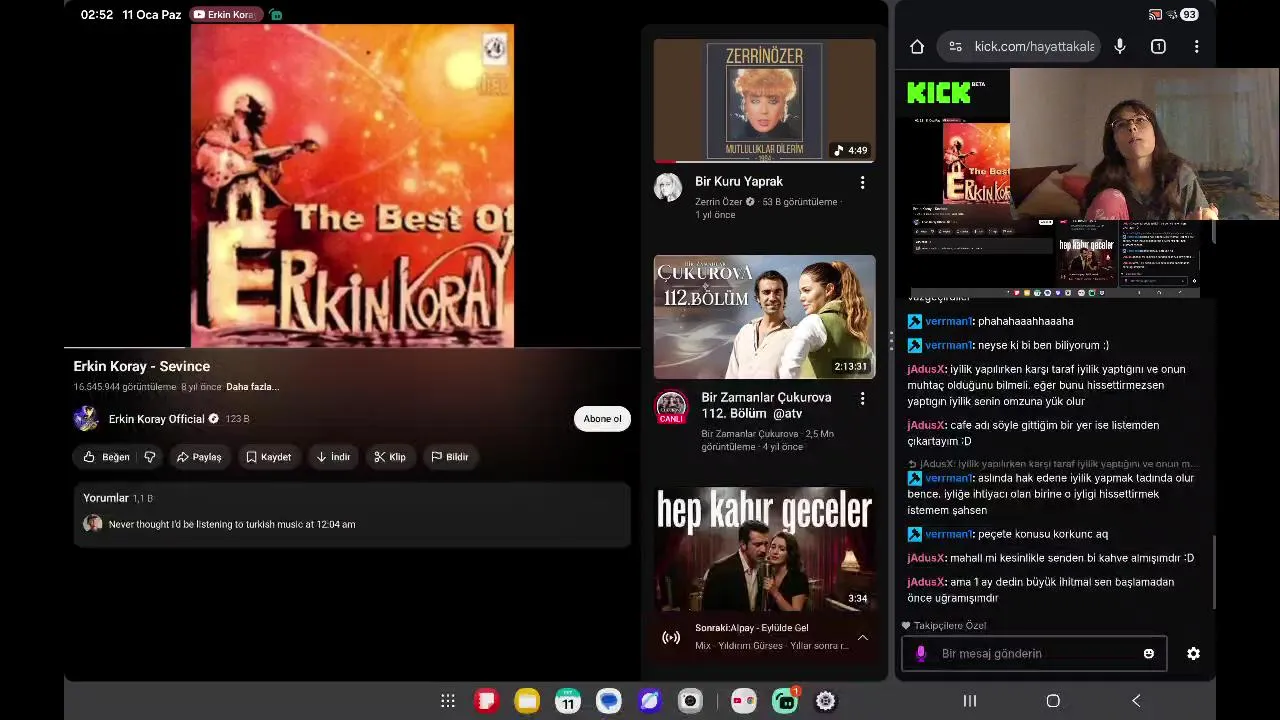The image size is (1280, 720).
Task: Tap the back navigation arrow
Action: click(x=1136, y=701)
